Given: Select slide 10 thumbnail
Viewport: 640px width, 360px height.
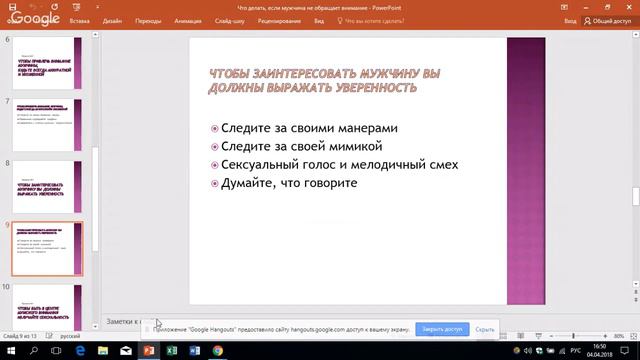Looking at the screenshot, I should [x=47, y=307].
